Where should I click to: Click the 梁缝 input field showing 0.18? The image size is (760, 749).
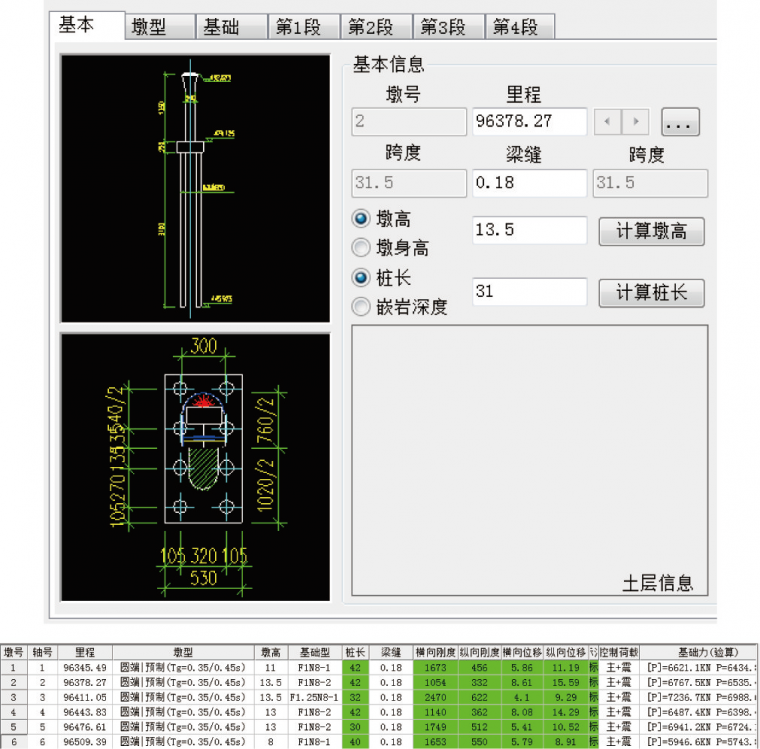[x=529, y=183]
